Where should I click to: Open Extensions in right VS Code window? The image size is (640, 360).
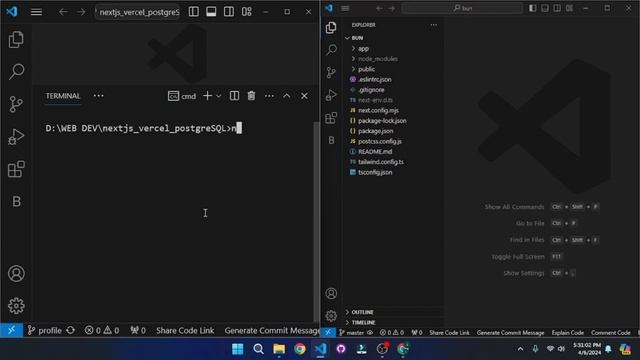coord(331,118)
